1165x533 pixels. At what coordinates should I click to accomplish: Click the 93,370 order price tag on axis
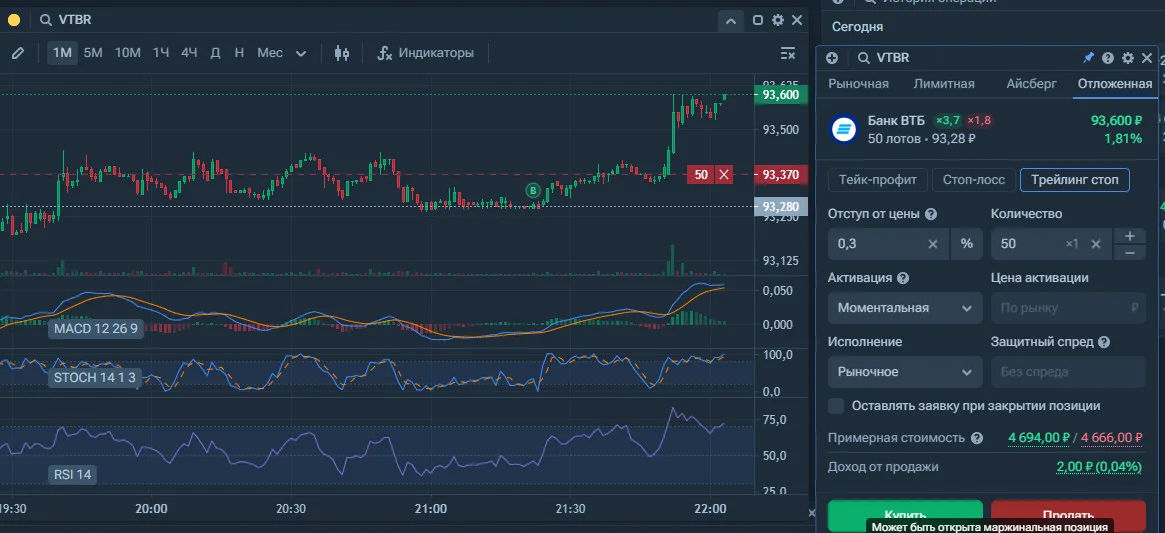780,175
